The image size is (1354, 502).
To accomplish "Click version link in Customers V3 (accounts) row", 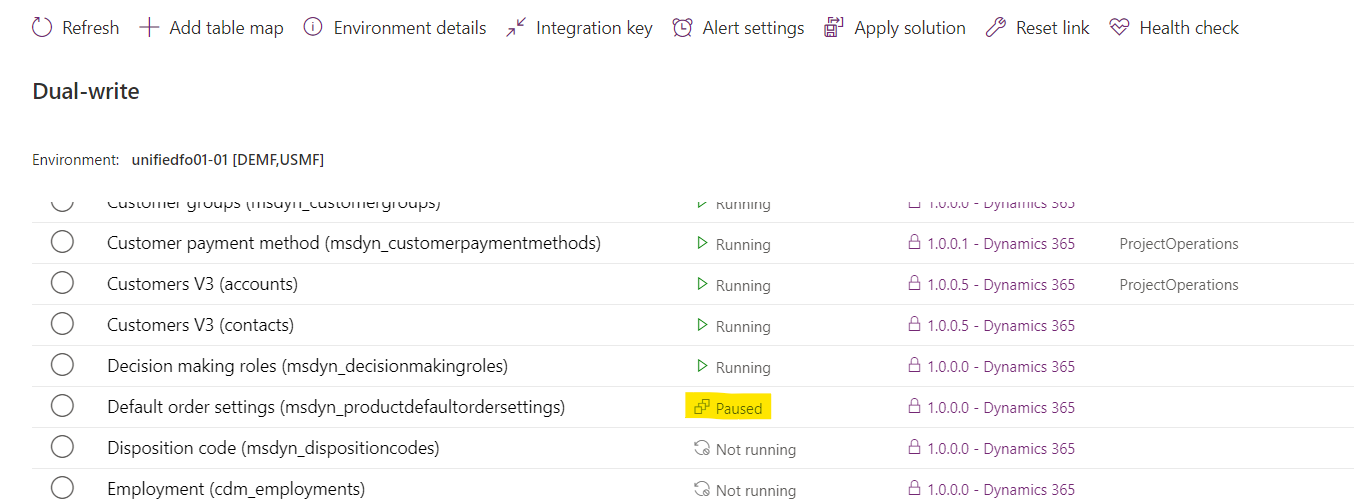I will click(x=1001, y=285).
